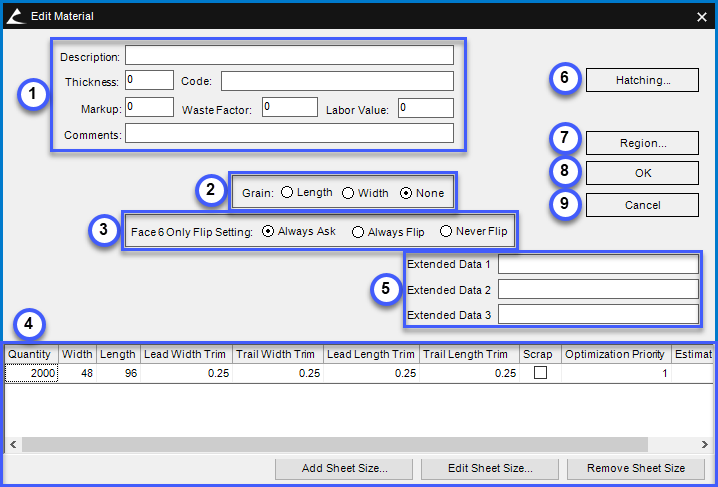The width and height of the screenshot is (718, 487).
Task: Click the Hatching... button
Action: [x=642, y=80]
